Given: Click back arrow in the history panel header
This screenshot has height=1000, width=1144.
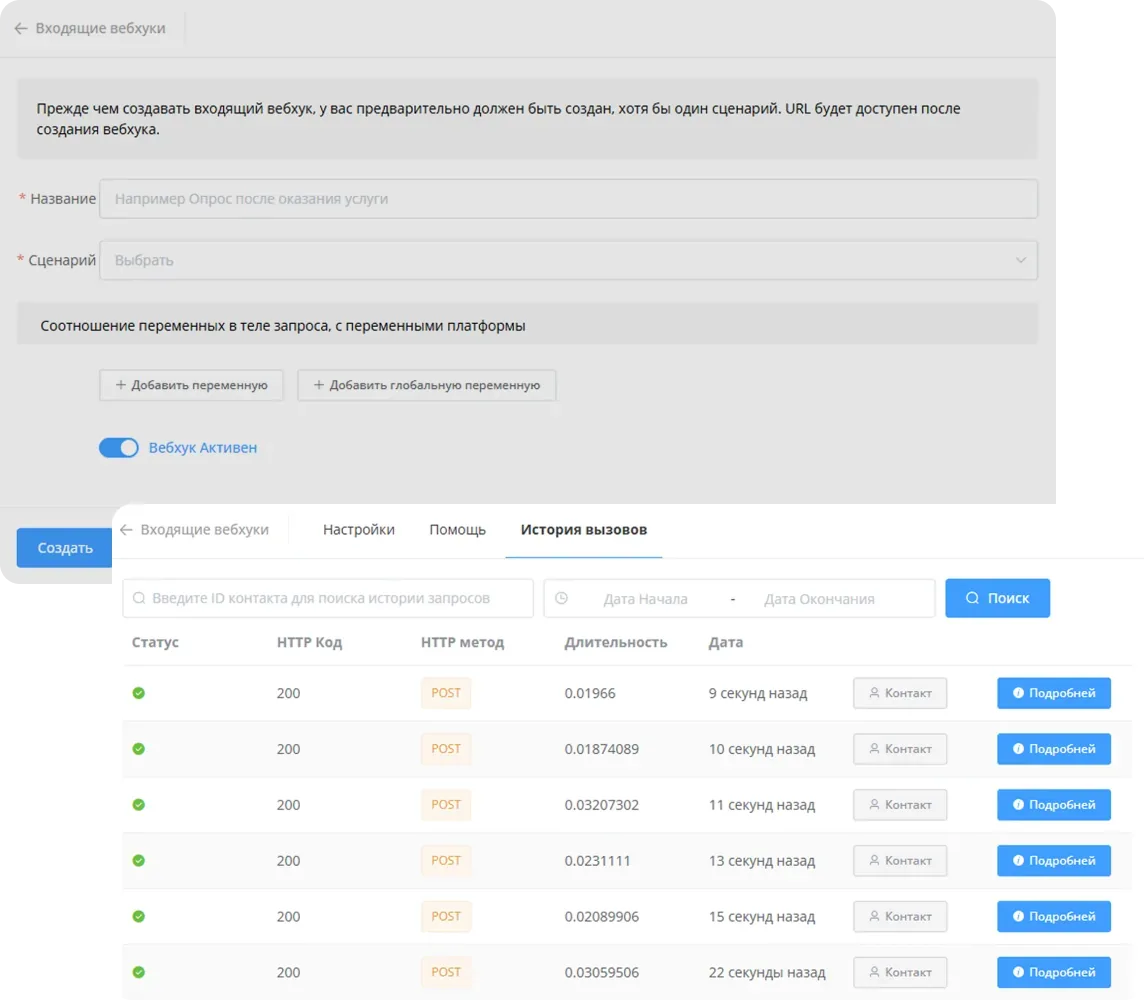Looking at the screenshot, I should pos(125,530).
